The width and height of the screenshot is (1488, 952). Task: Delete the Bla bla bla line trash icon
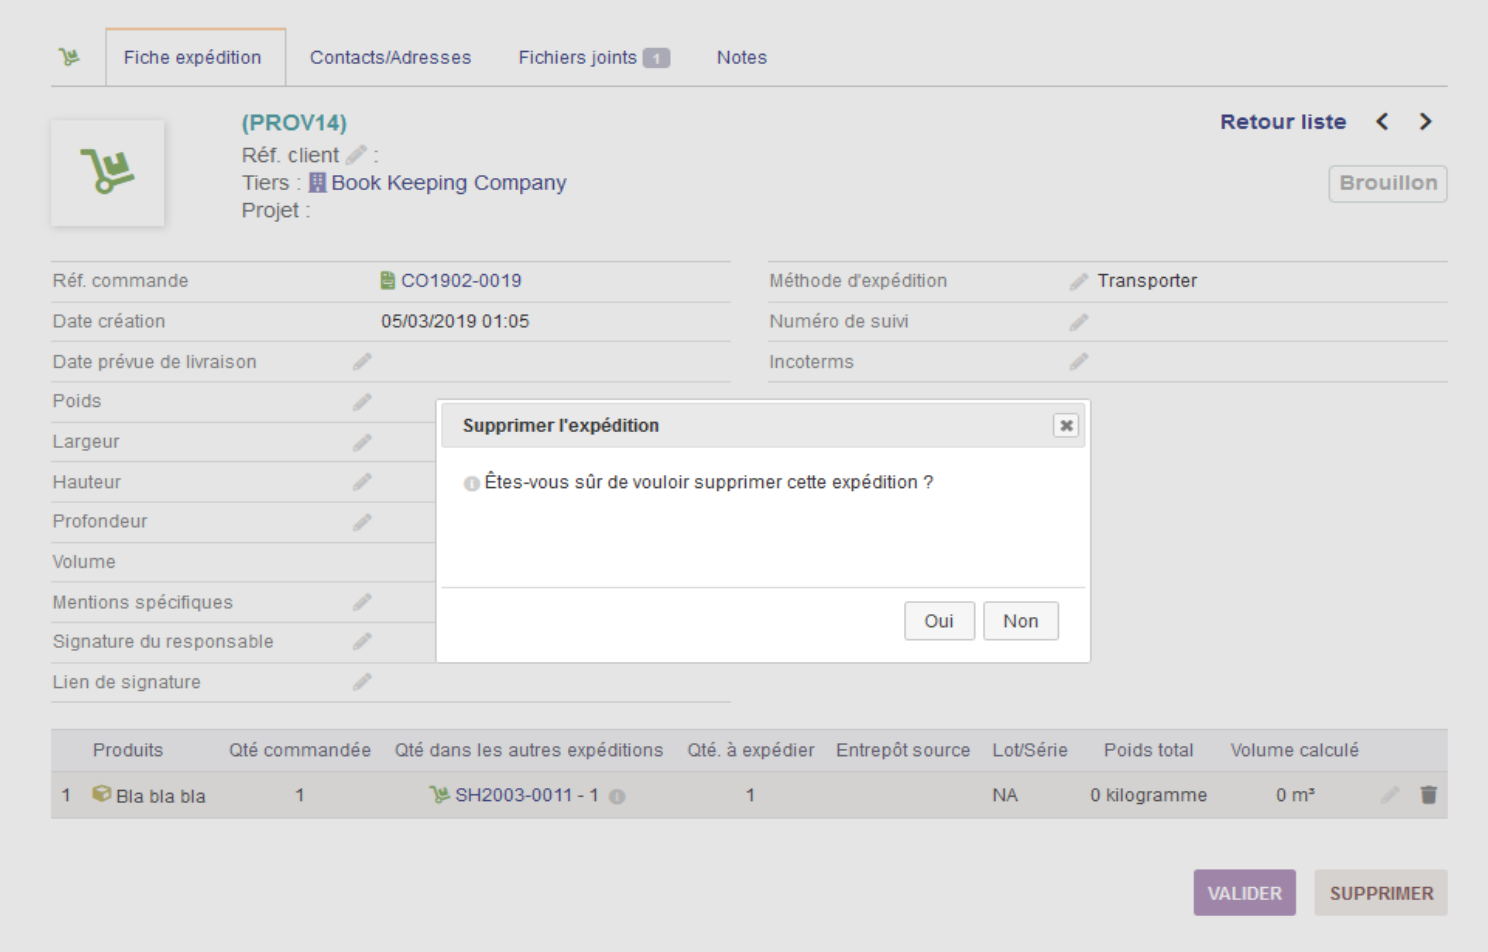[x=1429, y=795]
